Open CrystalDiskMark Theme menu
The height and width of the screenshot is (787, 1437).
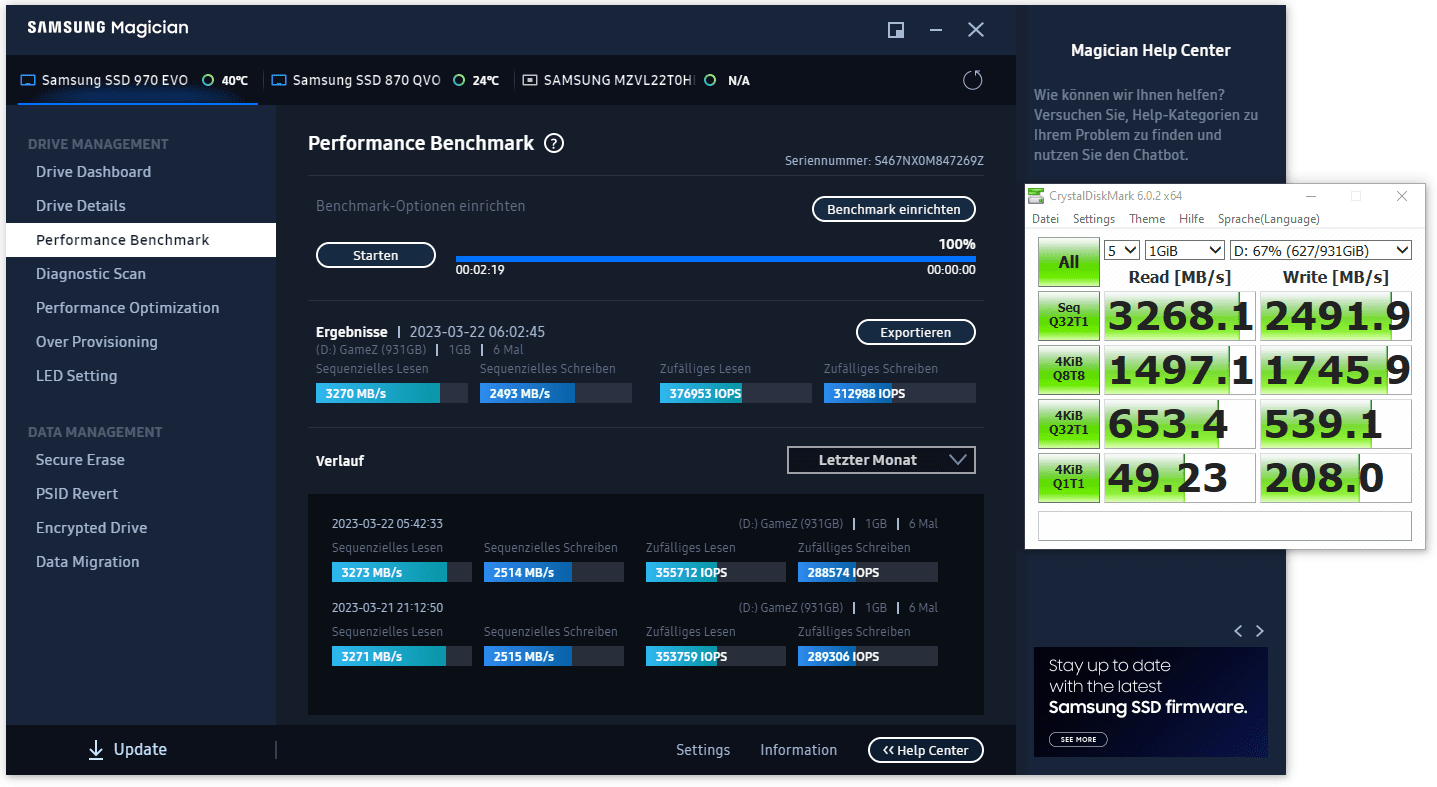pos(1147,219)
